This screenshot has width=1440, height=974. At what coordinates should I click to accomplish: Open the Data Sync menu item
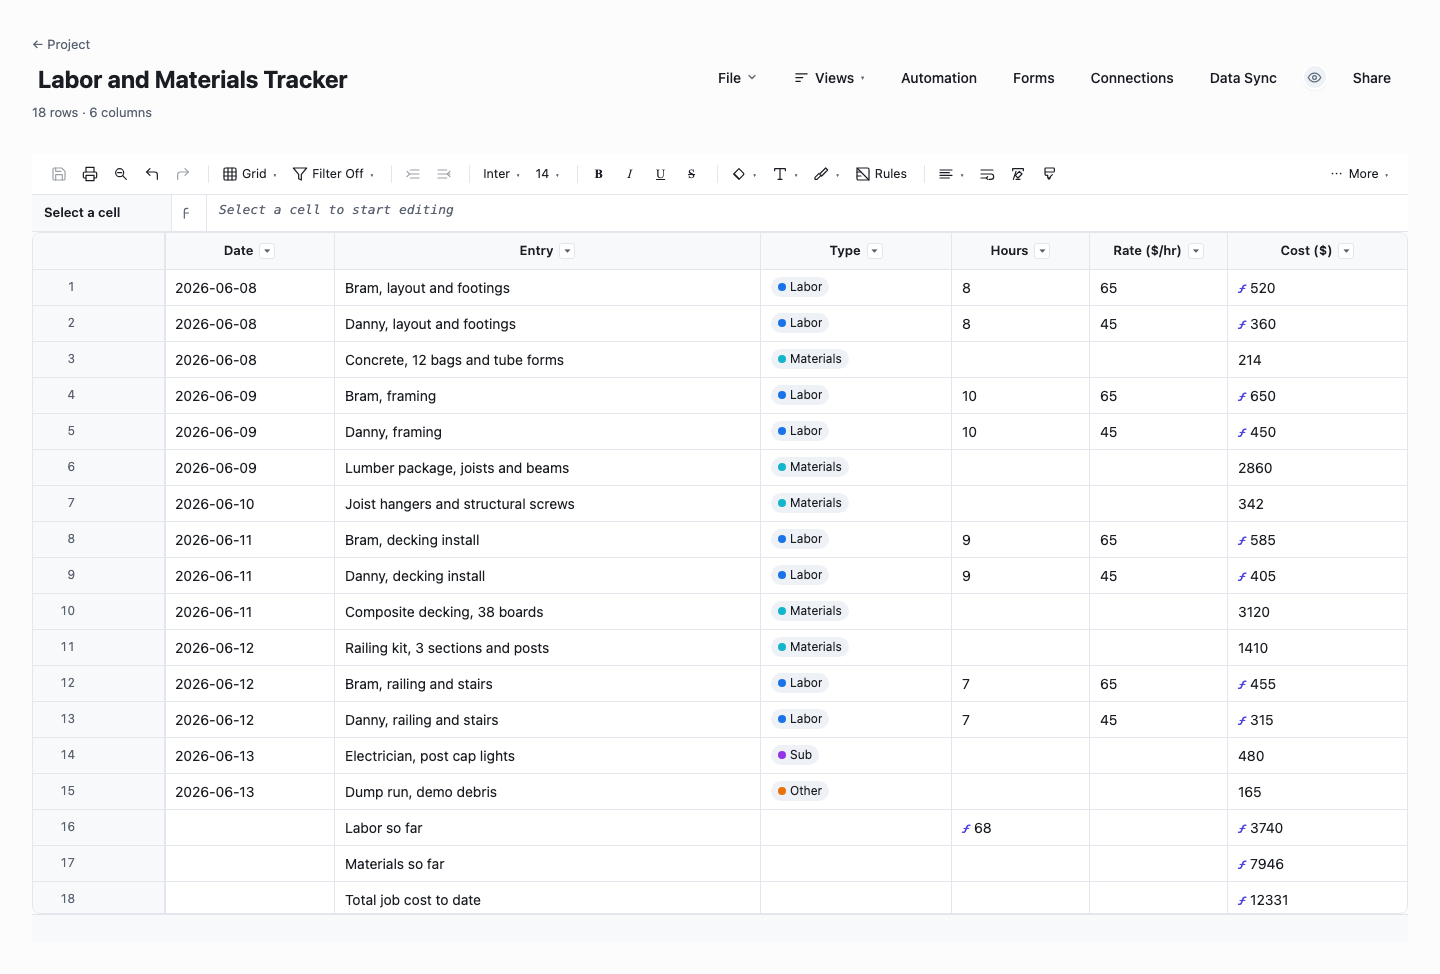(1243, 78)
